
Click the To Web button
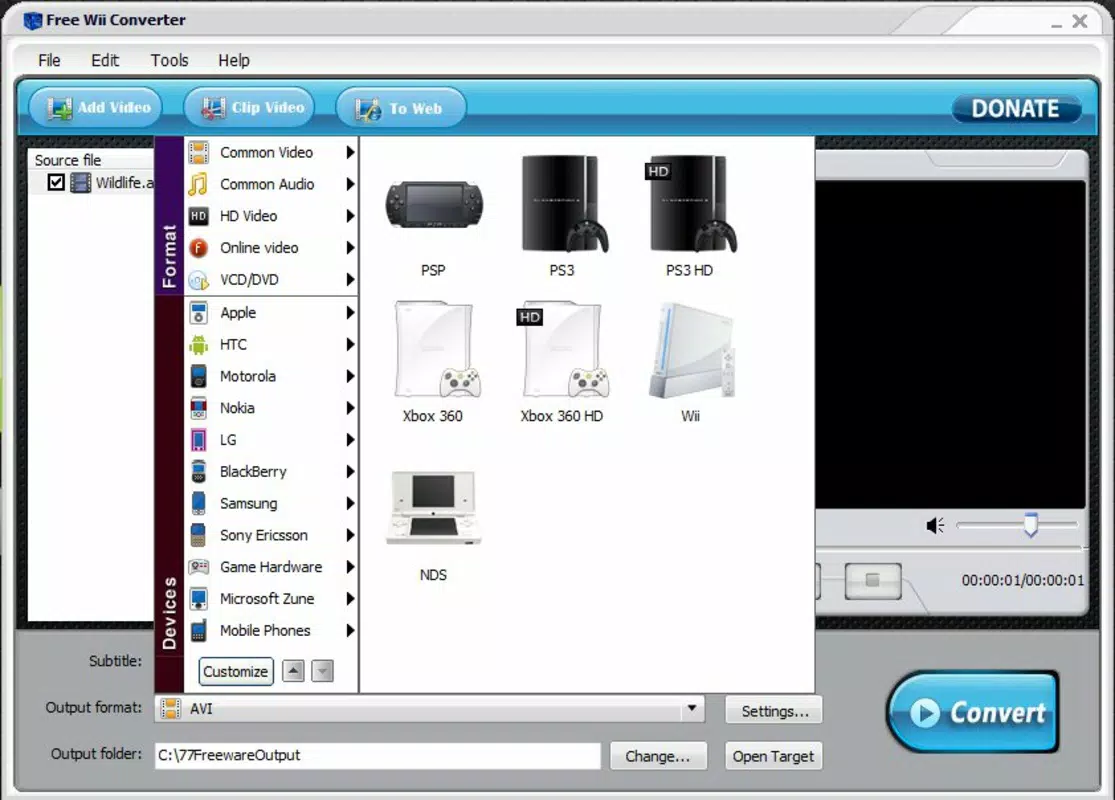401,108
